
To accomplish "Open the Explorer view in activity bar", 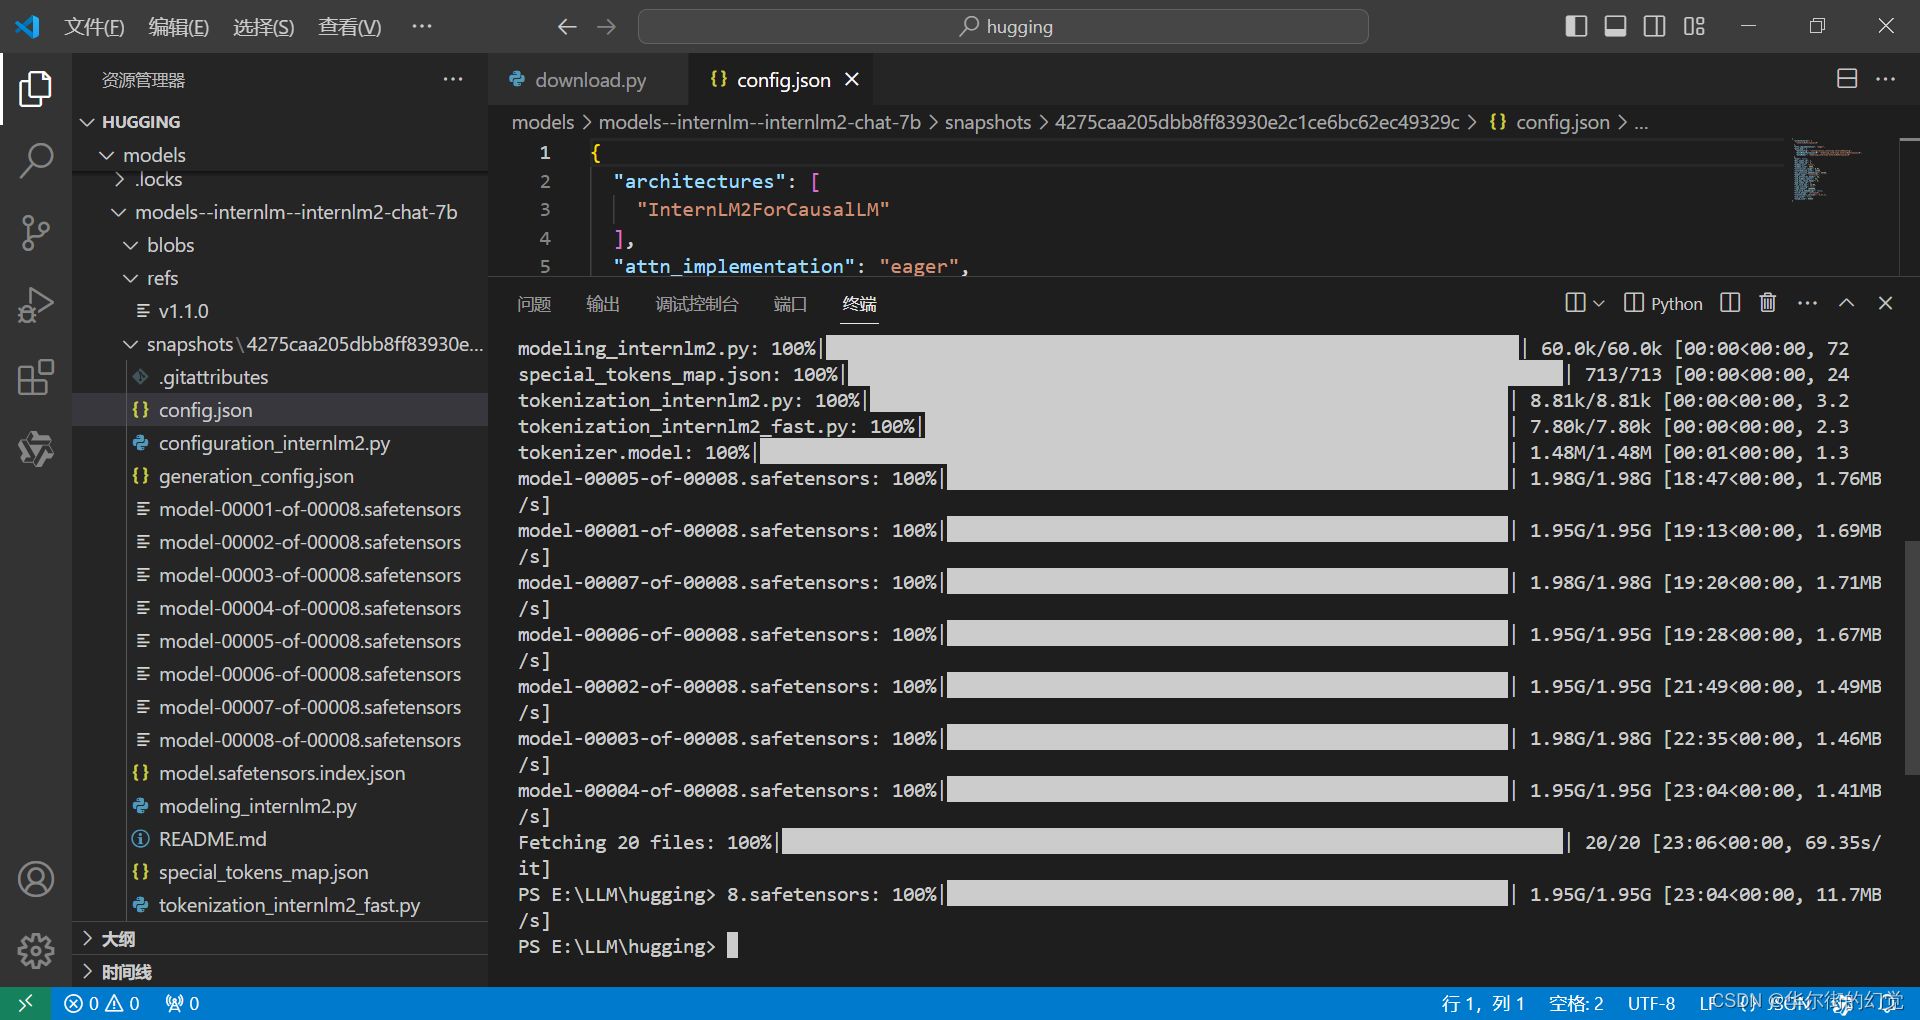I will [36, 89].
